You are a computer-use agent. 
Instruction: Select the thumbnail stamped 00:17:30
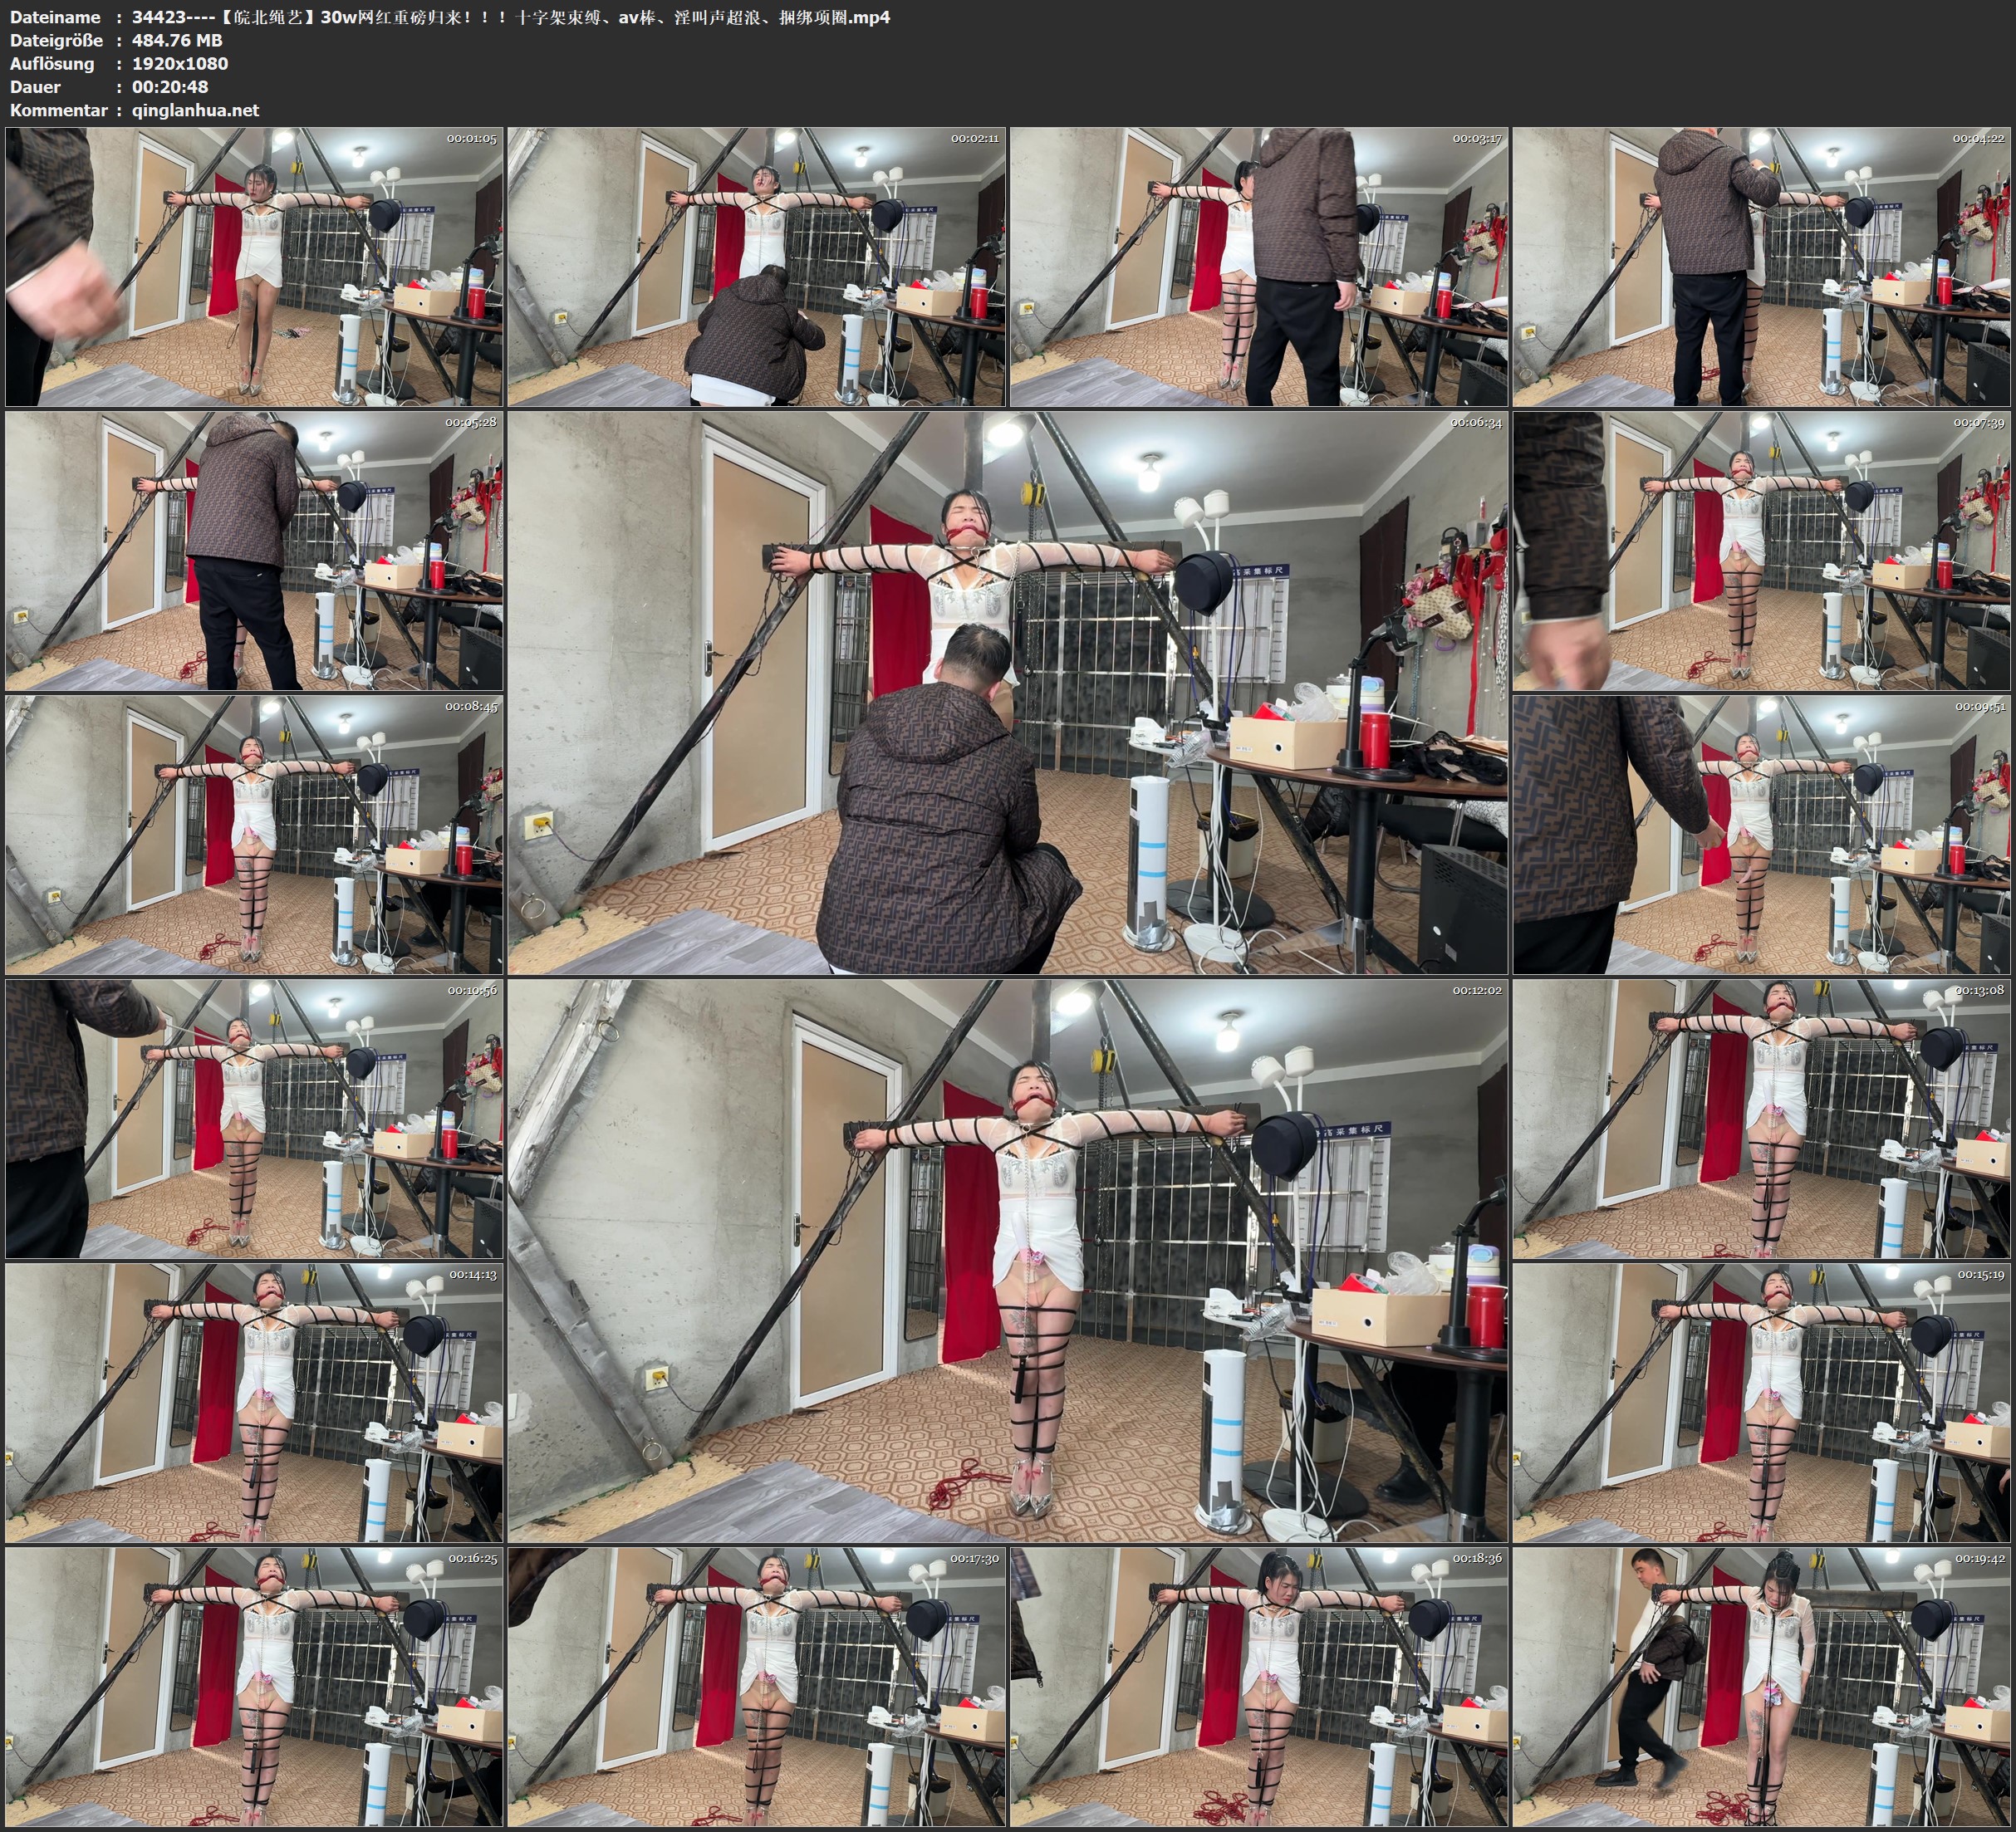click(x=757, y=1686)
